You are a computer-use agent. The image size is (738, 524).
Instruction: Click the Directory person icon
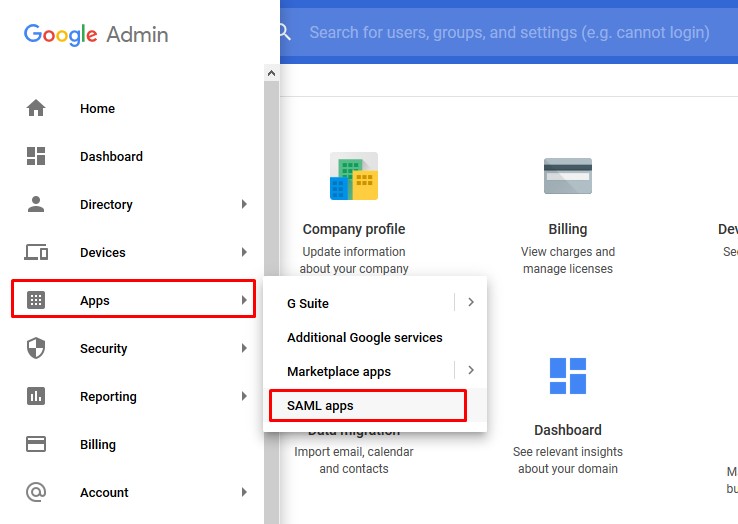(x=36, y=204)
